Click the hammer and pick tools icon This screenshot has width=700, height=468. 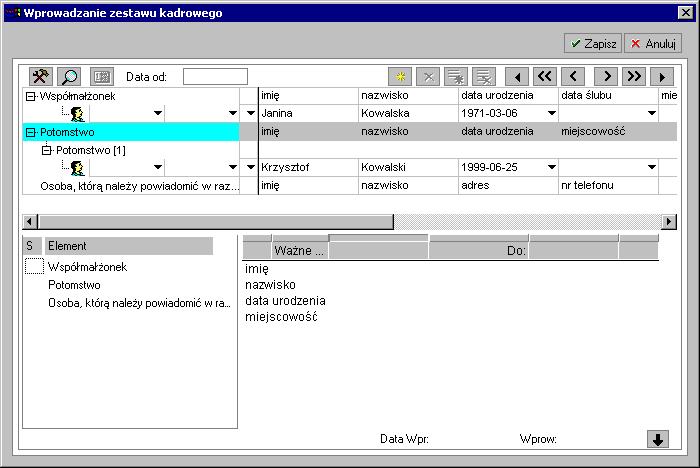point(41,77)
